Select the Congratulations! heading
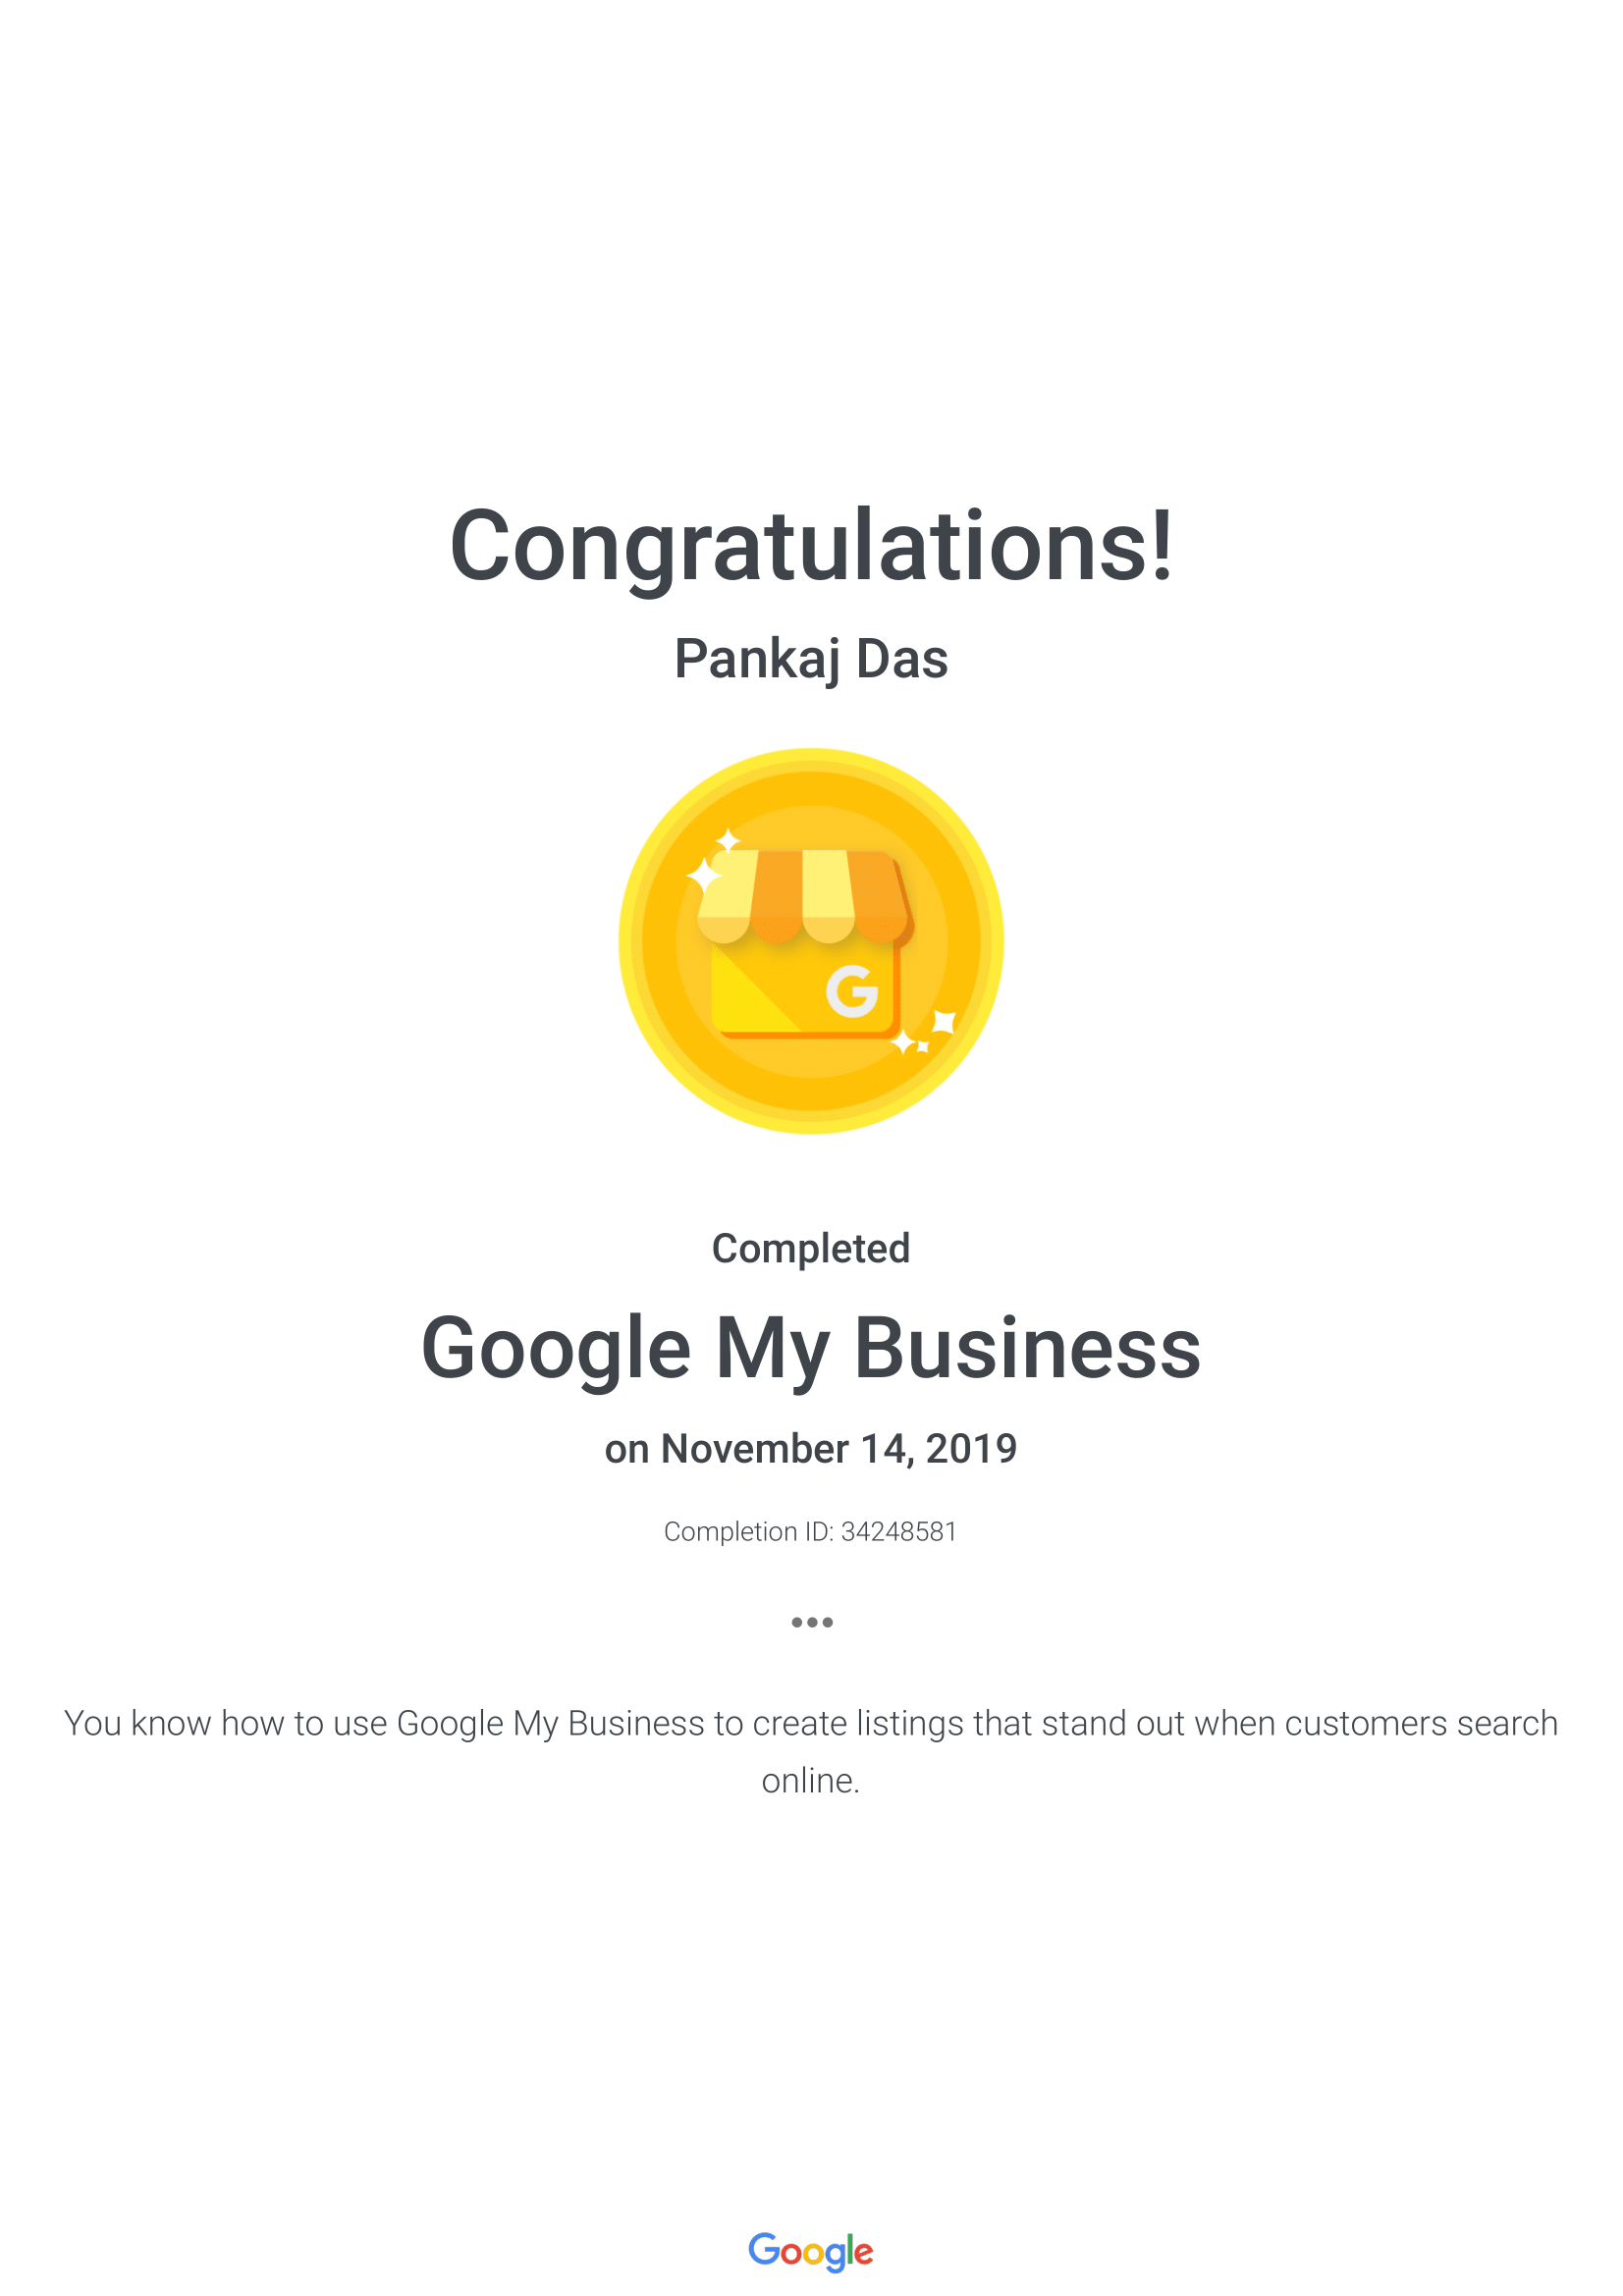This screenshot has width=1623, height=2296. (x=811, y=546)
